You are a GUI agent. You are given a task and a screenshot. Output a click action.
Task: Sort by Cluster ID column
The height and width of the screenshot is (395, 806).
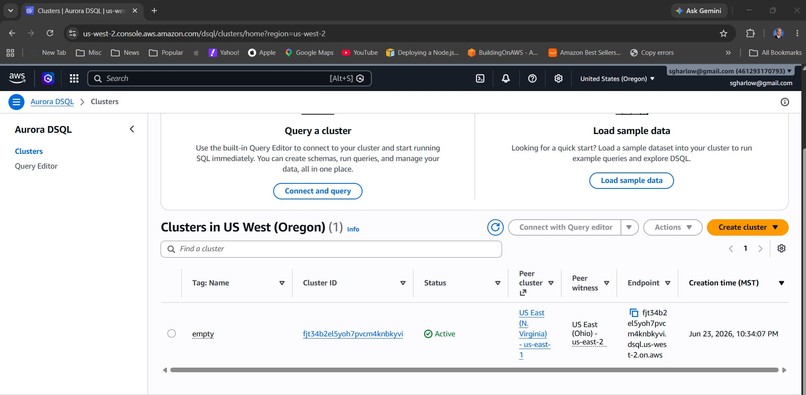pos(402,283)
